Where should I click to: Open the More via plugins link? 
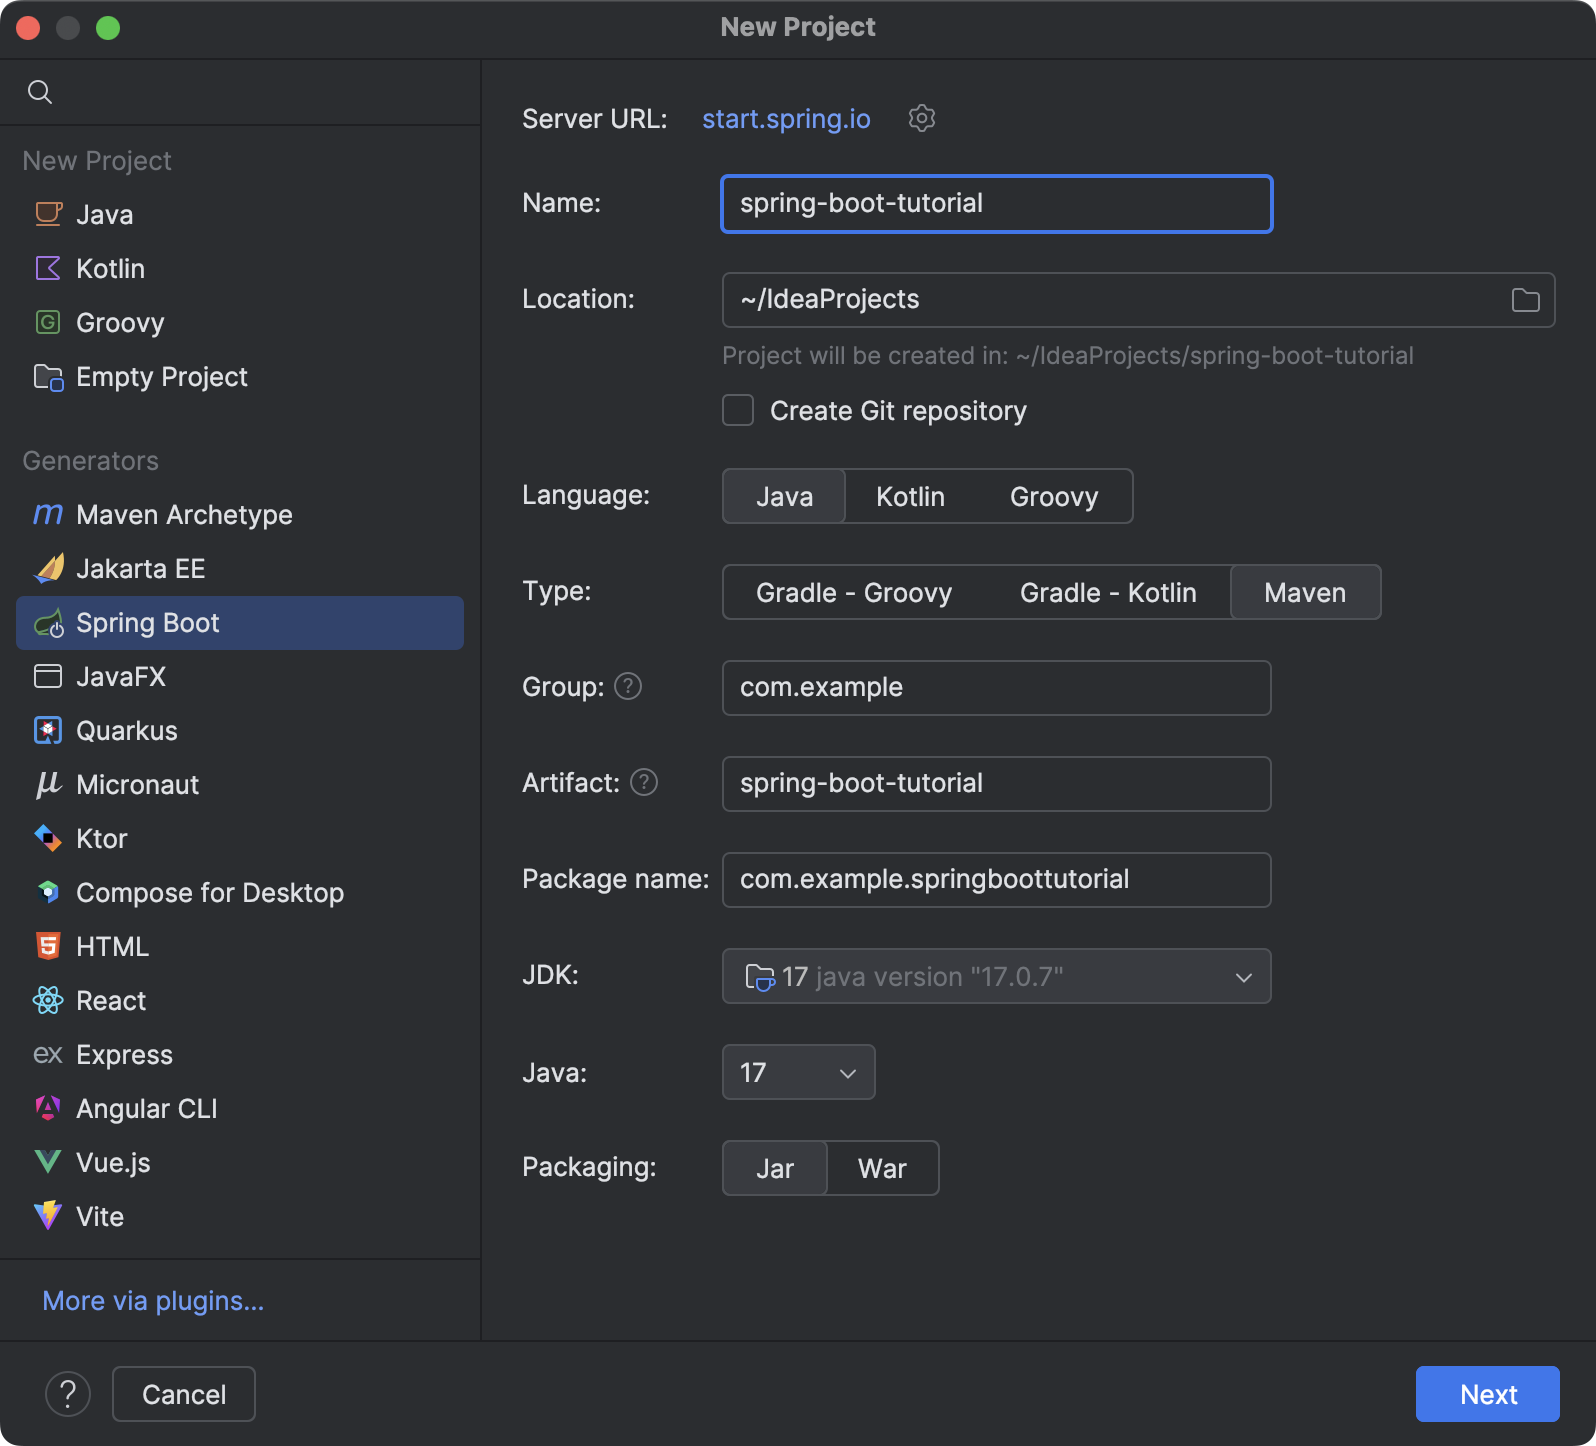point(153,1301)
